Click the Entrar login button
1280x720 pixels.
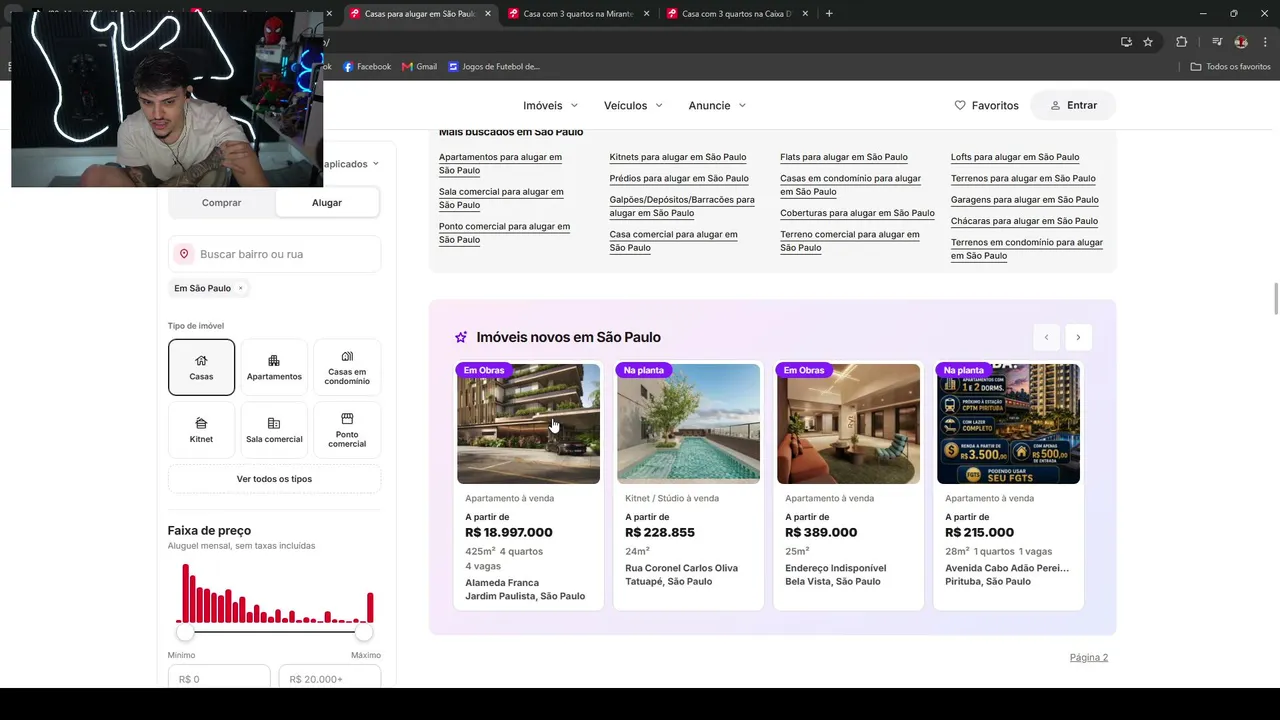1074,105
